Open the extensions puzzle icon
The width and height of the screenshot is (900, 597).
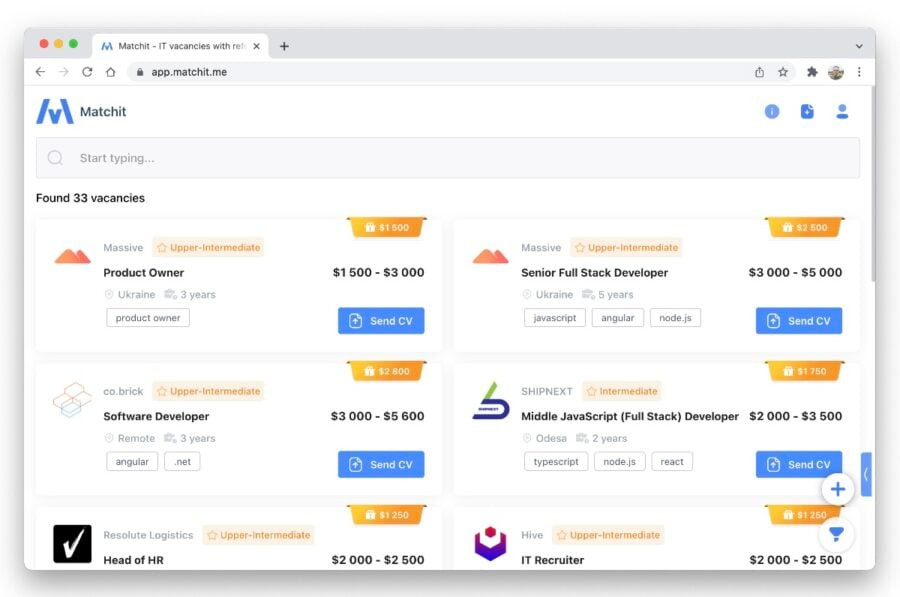pyautogui.click(x=812, y=72)
